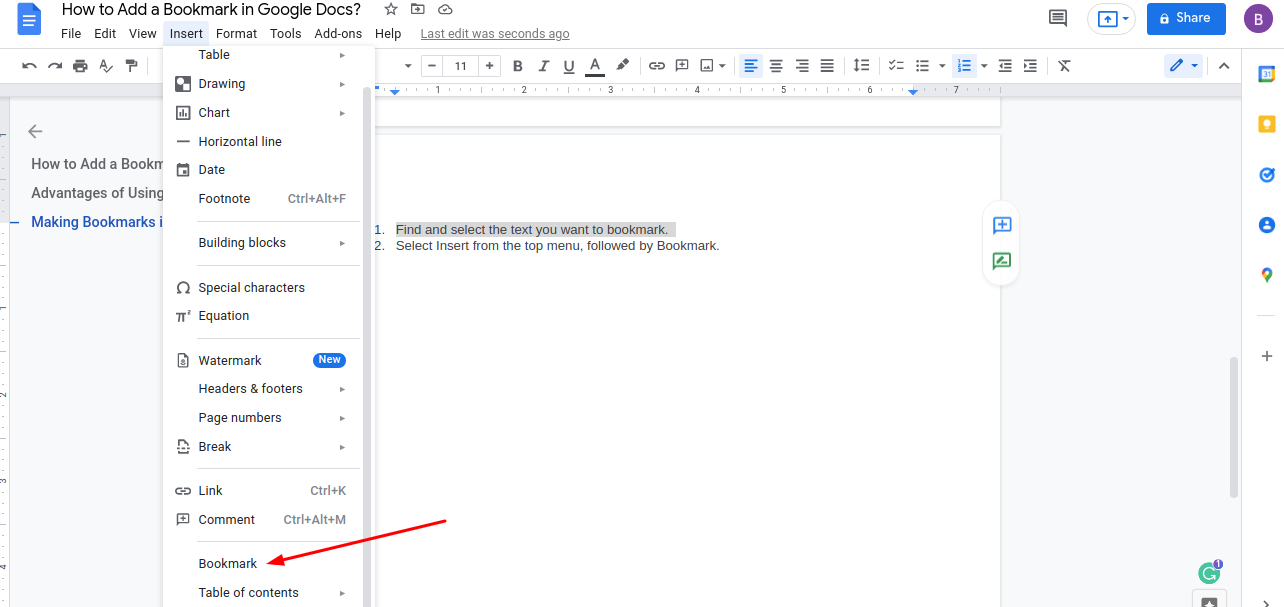Screen dimensions: 1284x607
Task: Undo the last action
Action: click(x=29, y=66)
